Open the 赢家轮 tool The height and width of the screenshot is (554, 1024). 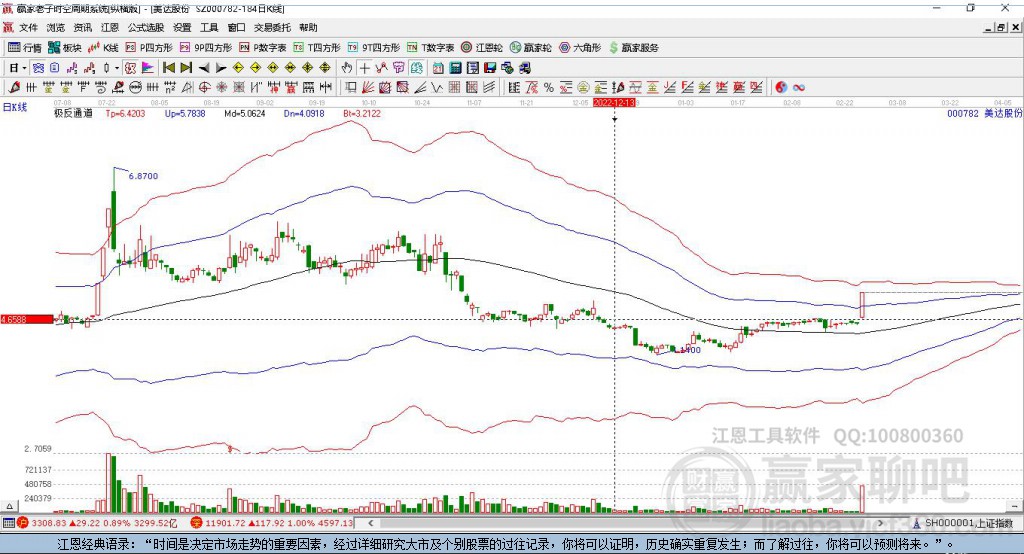(x=530, y=48)
